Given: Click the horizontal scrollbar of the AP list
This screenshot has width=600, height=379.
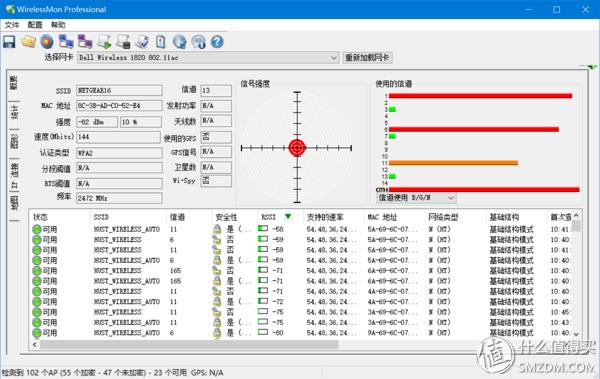Looking at the screenshot, I should click(x=189, y=345).
